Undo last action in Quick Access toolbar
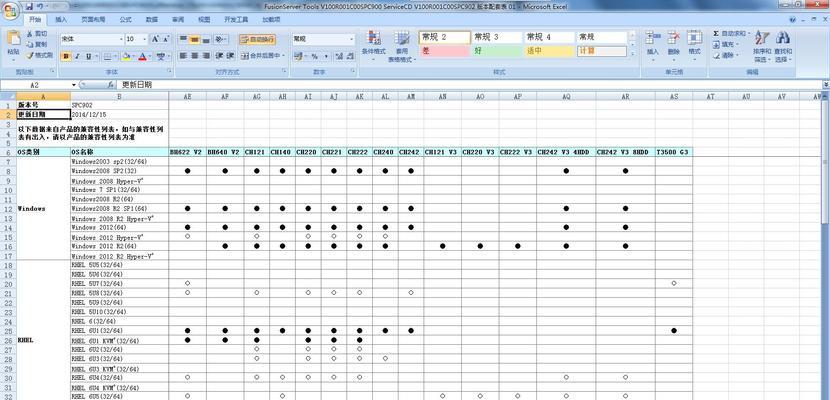Image resolution: width=830 pixels, height=400 pixels. (x=40, y=6)
